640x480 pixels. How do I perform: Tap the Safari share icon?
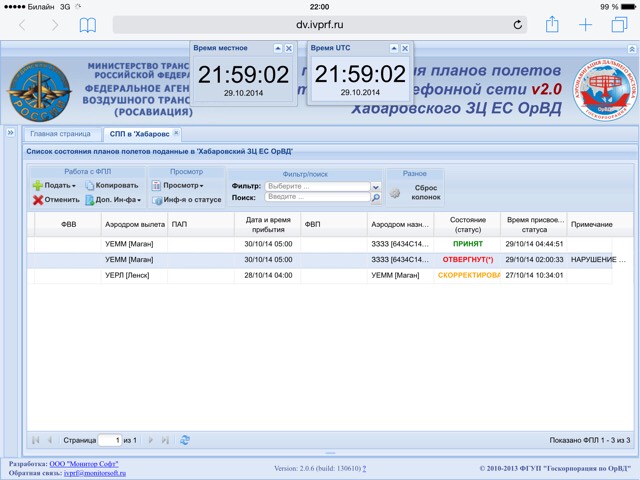point(552,24)
